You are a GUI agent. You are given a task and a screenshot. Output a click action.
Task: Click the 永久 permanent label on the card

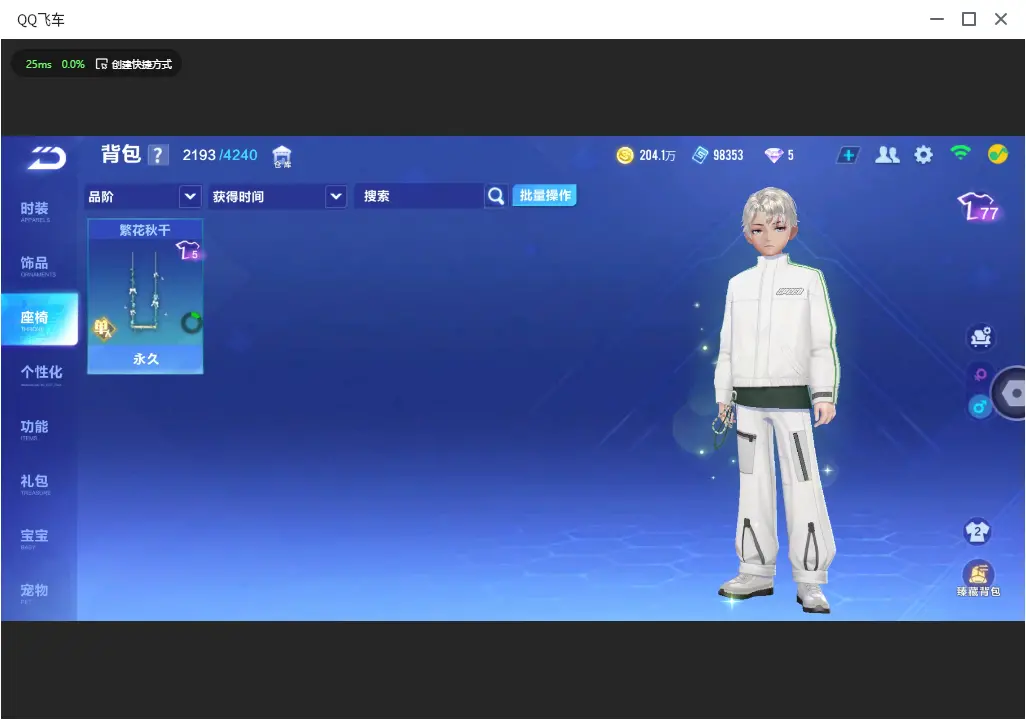(x=146, y=359)
